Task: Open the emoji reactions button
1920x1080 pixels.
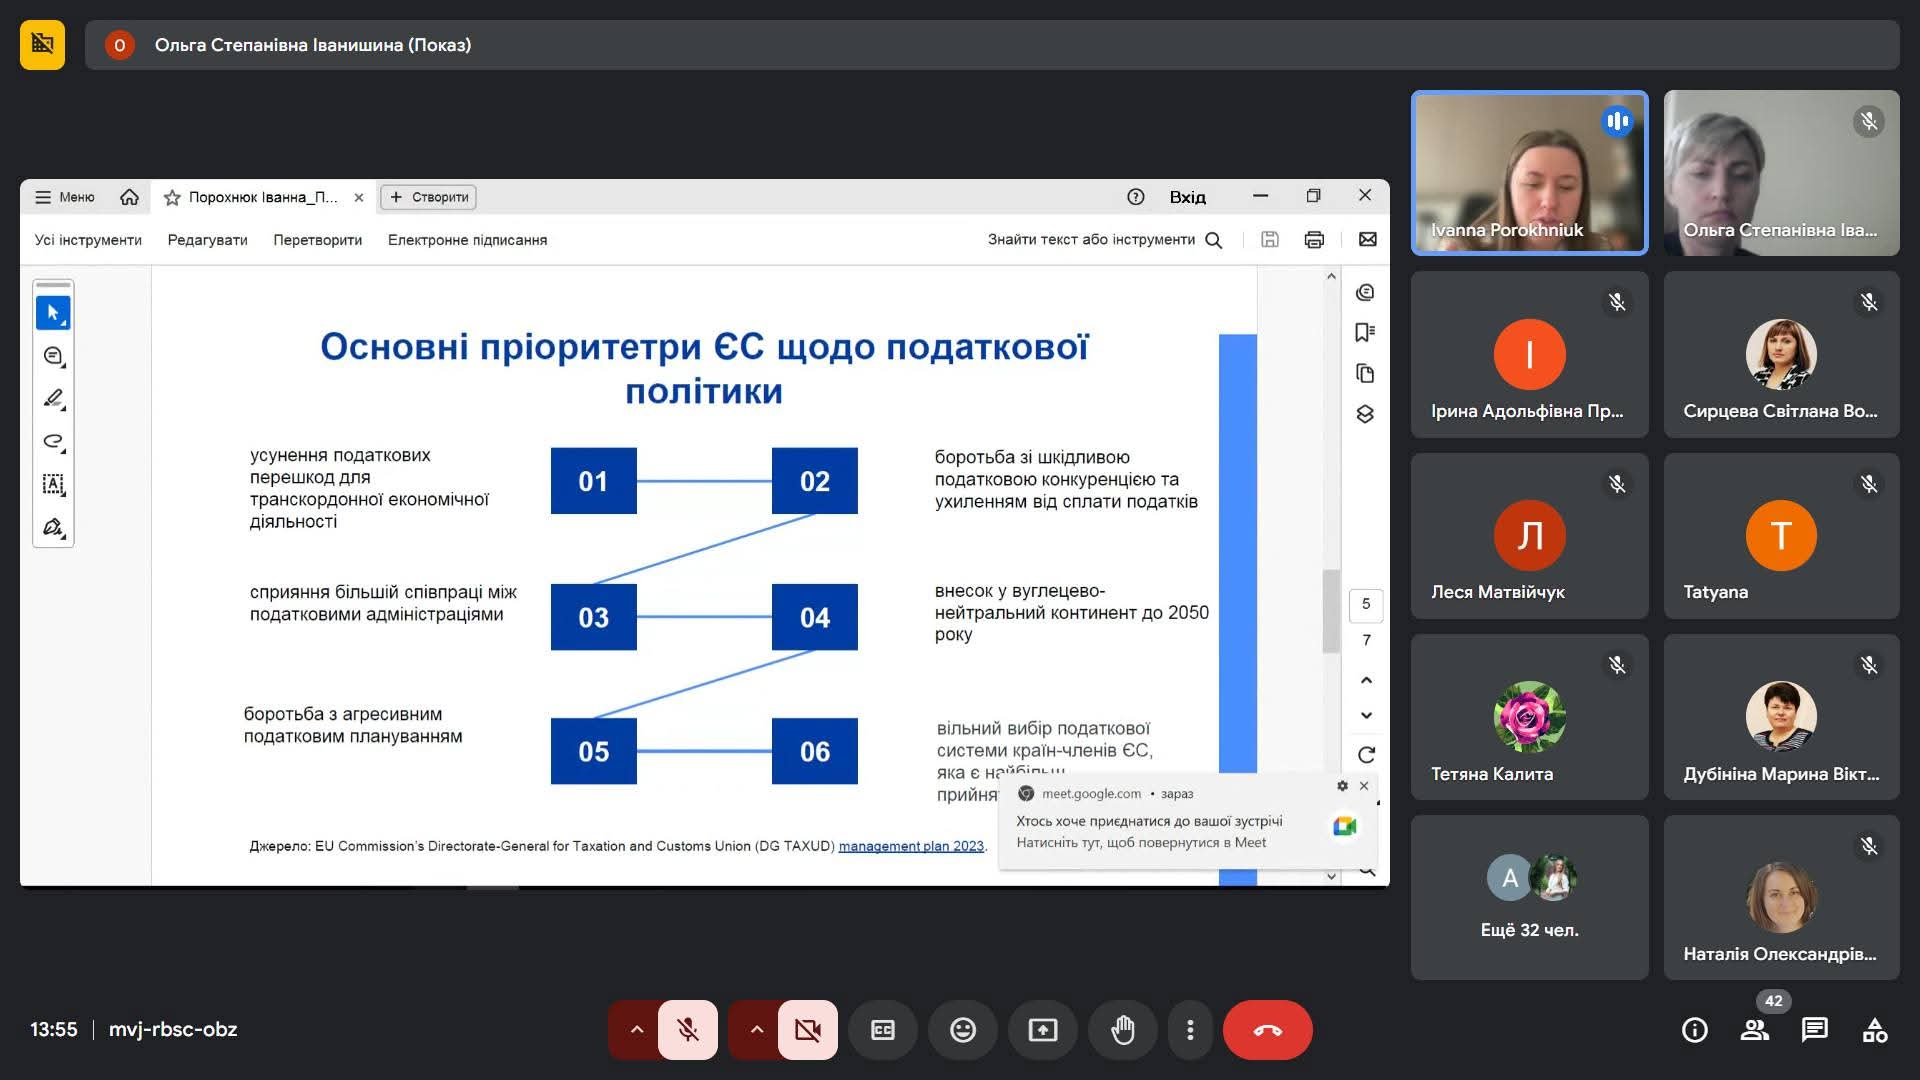Action: point(962,1030)
